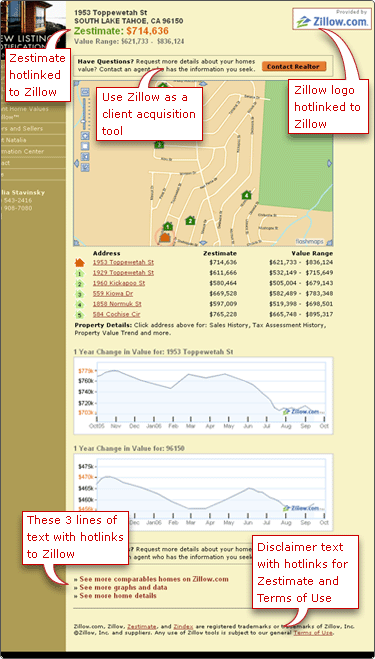The height and width of the screenshot is (659, 375).
Task: Click numbered icon 5 beside 584 Cochise Cir
Action: [x=80, y=315]
